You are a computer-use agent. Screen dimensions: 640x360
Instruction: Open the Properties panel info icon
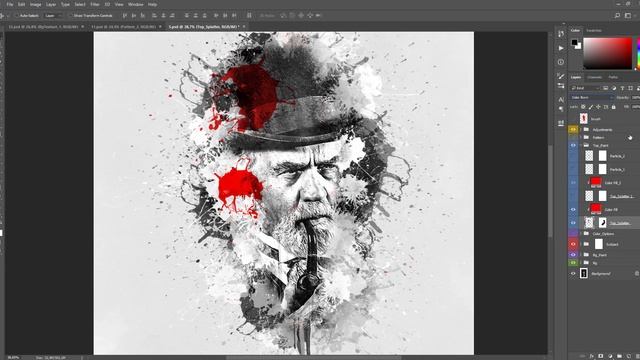(561, 62)
